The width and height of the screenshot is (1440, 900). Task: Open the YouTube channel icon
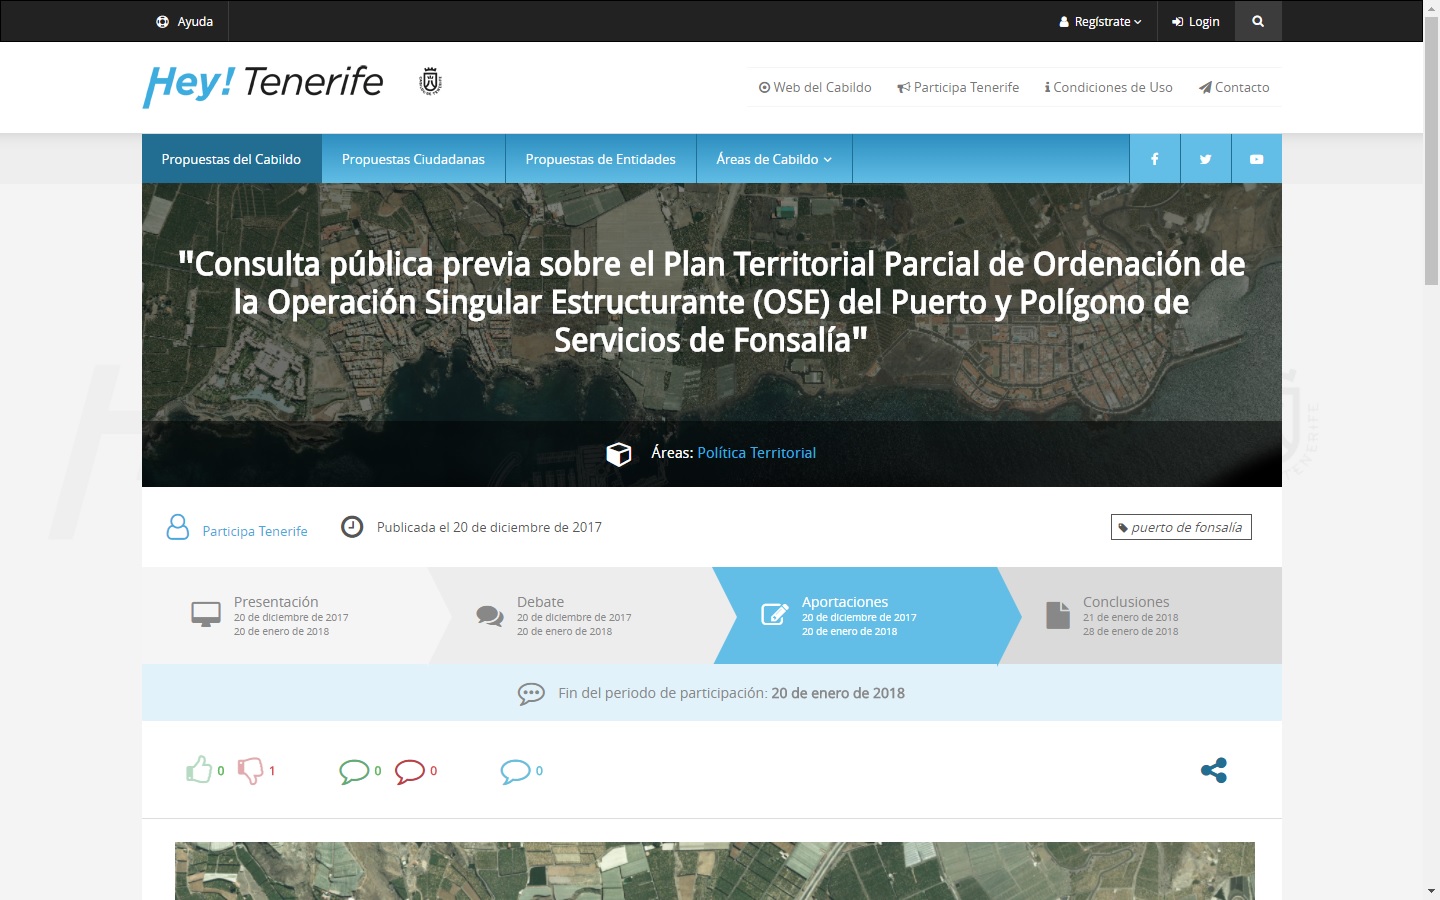point(1256,159)
